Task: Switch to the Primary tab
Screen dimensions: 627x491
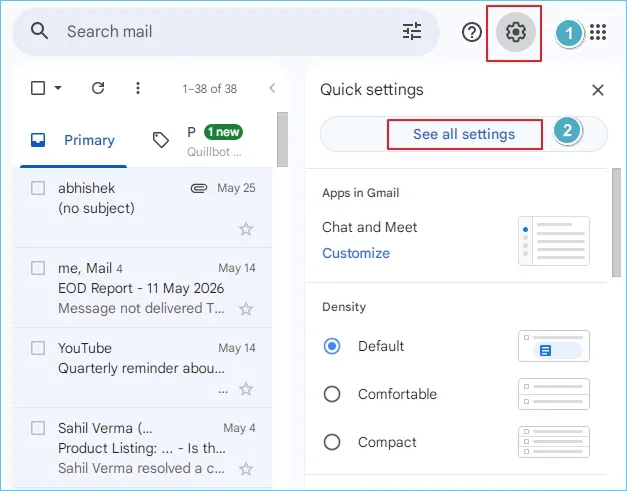Action: pos(74,141)
